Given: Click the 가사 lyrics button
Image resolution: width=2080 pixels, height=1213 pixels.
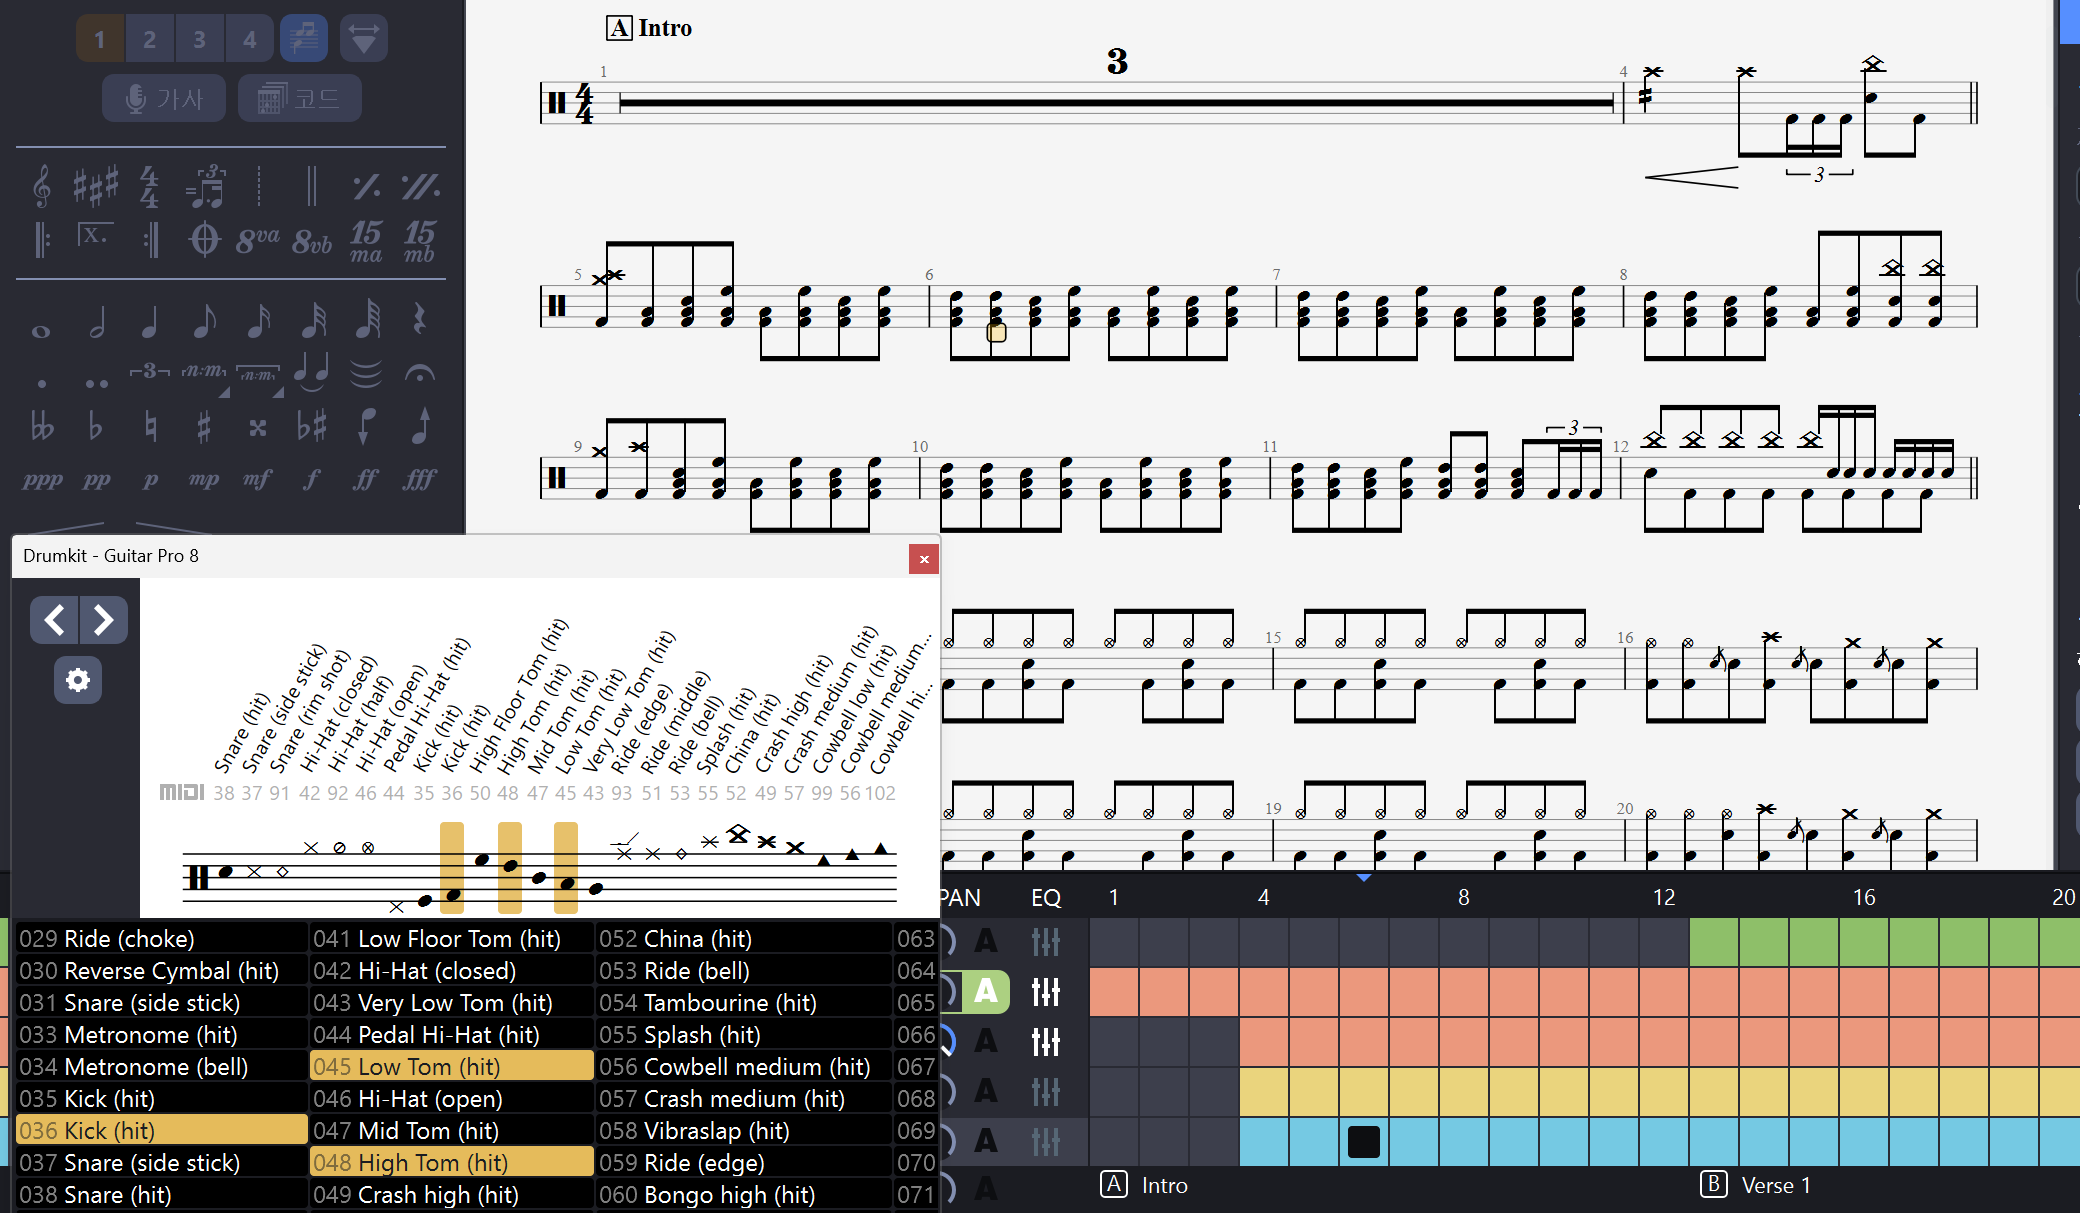Looking at the screenshot, I should click(x=164, y=98).
